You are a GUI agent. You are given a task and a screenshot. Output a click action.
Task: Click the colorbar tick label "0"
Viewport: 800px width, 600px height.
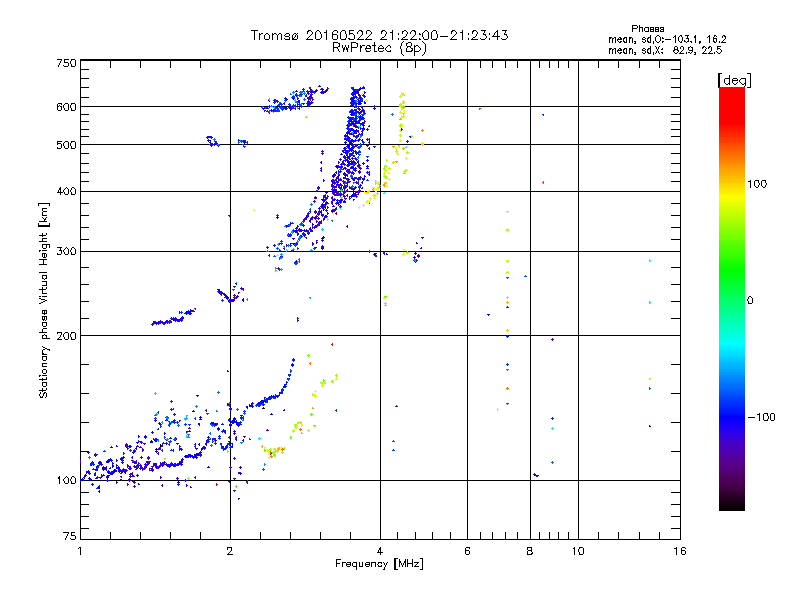pyautogui.click(x=750, y=300)
